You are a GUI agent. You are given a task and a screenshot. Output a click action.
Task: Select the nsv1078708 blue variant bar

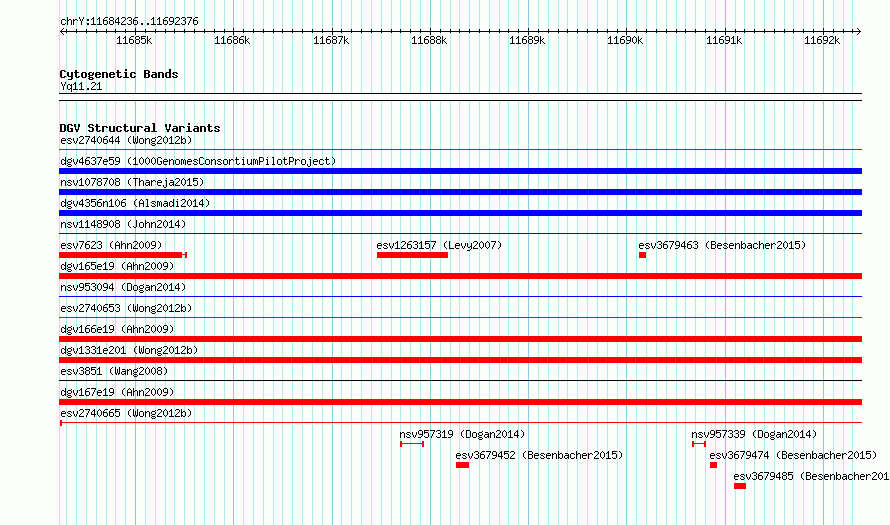coord(460,192)
